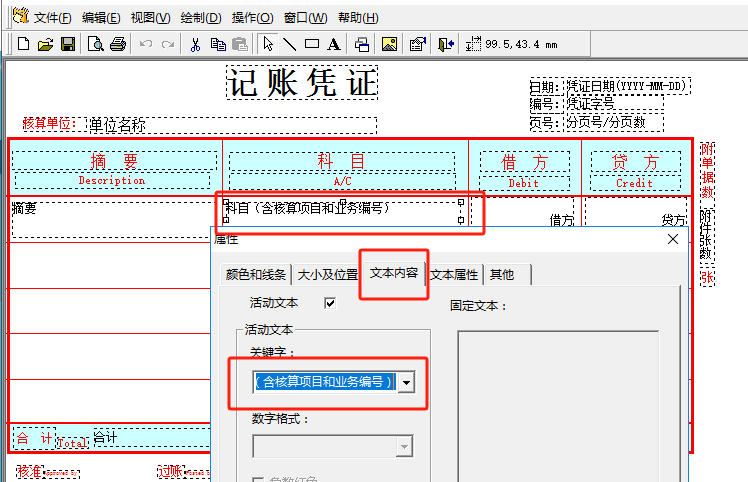
Task: Click inside the 固定文本 text box
Action: point(557,400)
